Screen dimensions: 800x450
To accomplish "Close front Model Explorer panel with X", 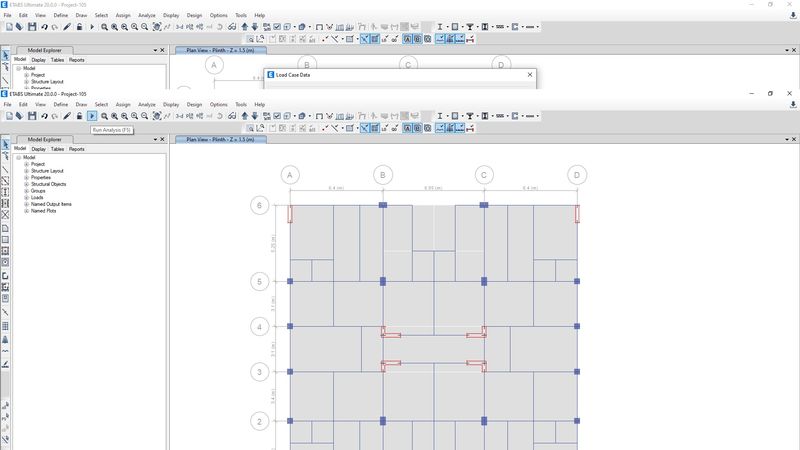I will tap(162, 139).
